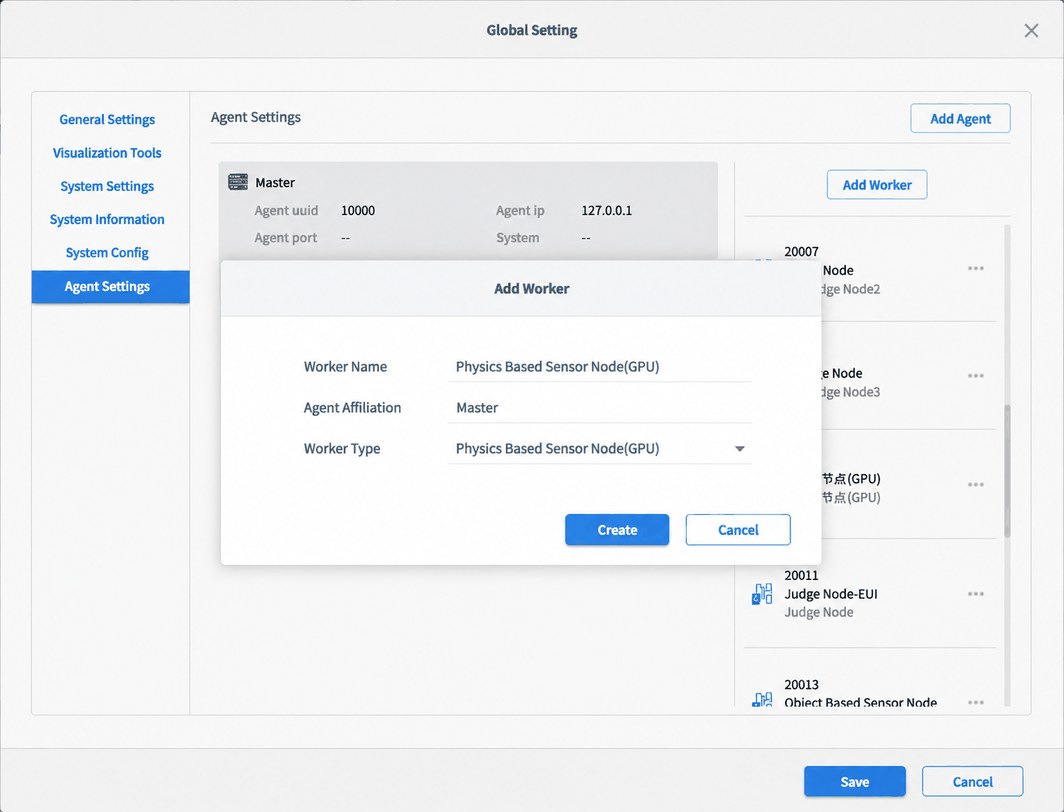Open the Worker Type dropdown
Screen dimensions: 1064x812
coord(600,448)
